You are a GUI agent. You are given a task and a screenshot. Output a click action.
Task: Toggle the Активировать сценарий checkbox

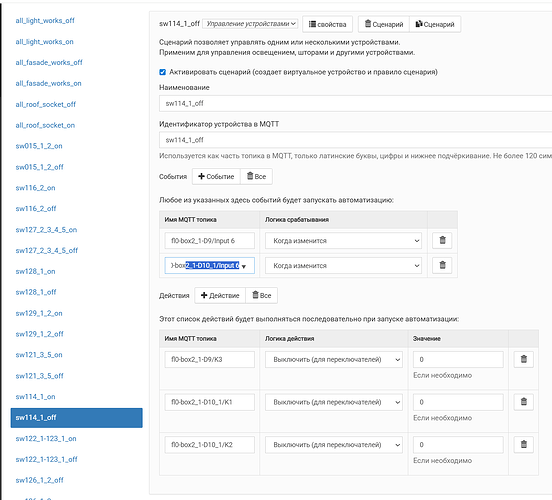click(162, 72)
